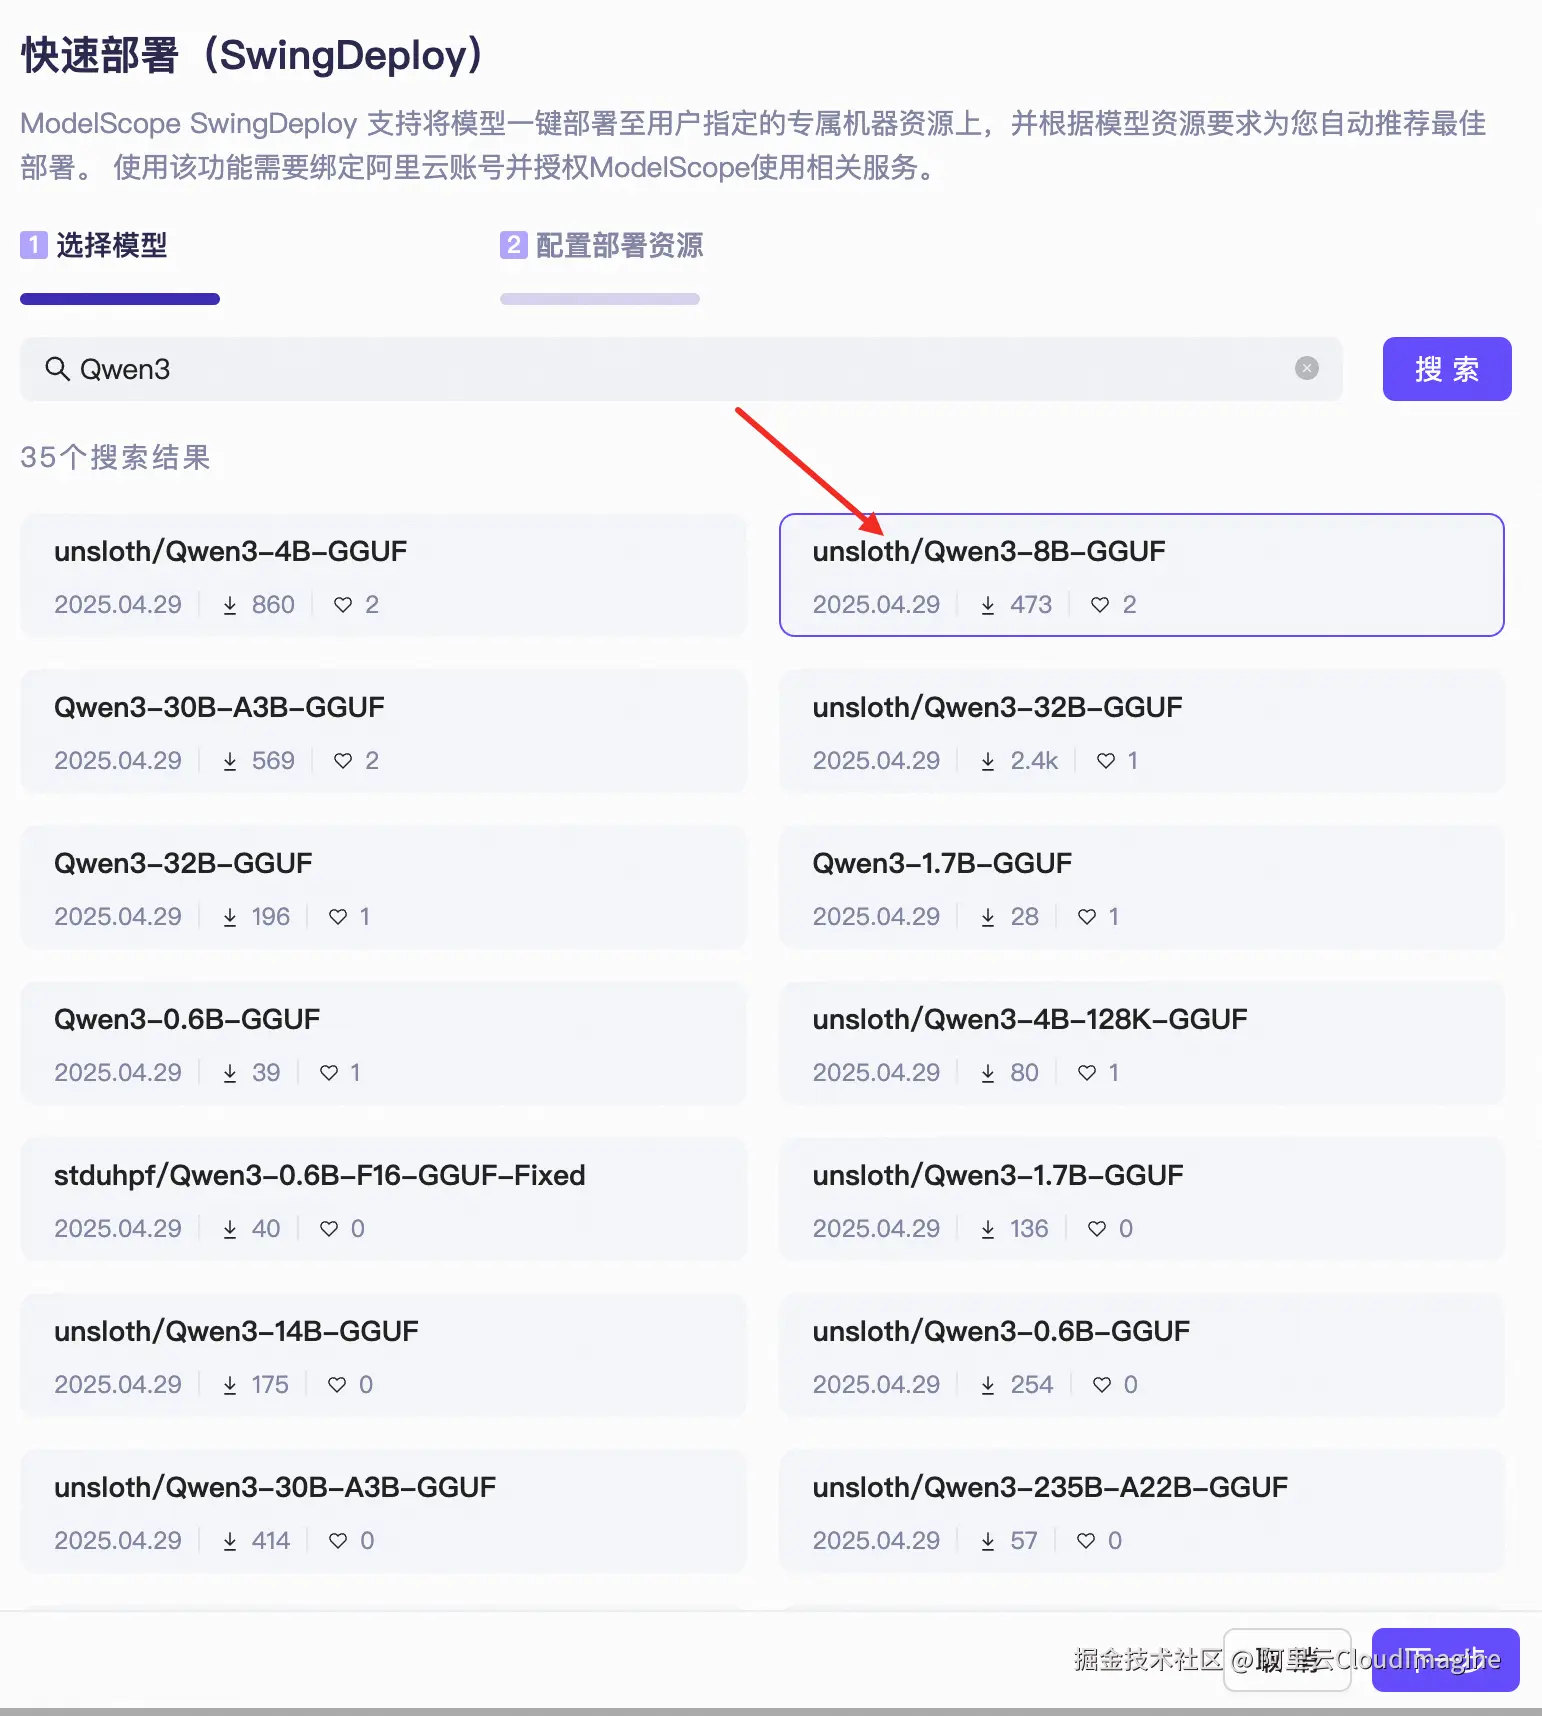
Task: Click download icon on Qwen3-1.7B-GGUF card with 28
Action: coord(988,917)
